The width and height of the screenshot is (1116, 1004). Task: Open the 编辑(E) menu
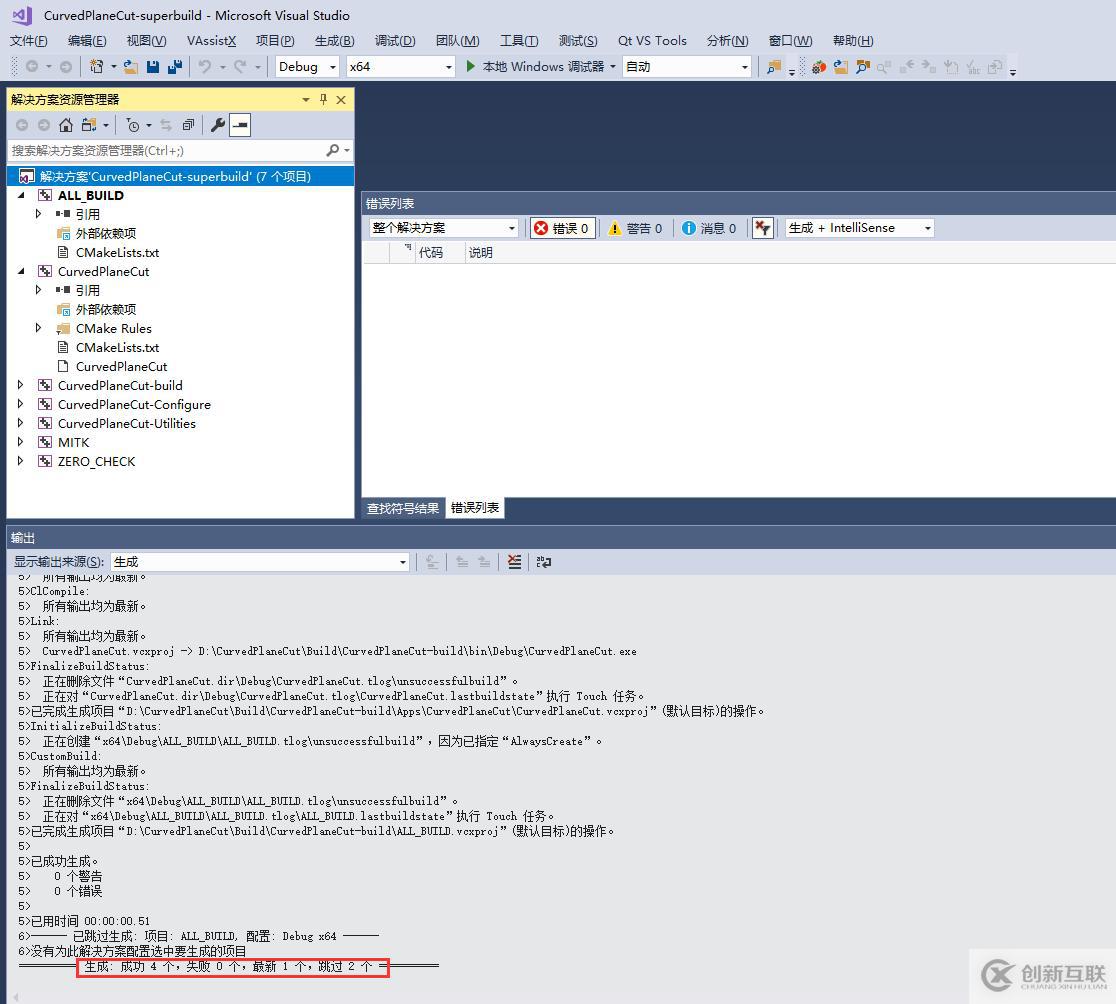pos(87,41)
